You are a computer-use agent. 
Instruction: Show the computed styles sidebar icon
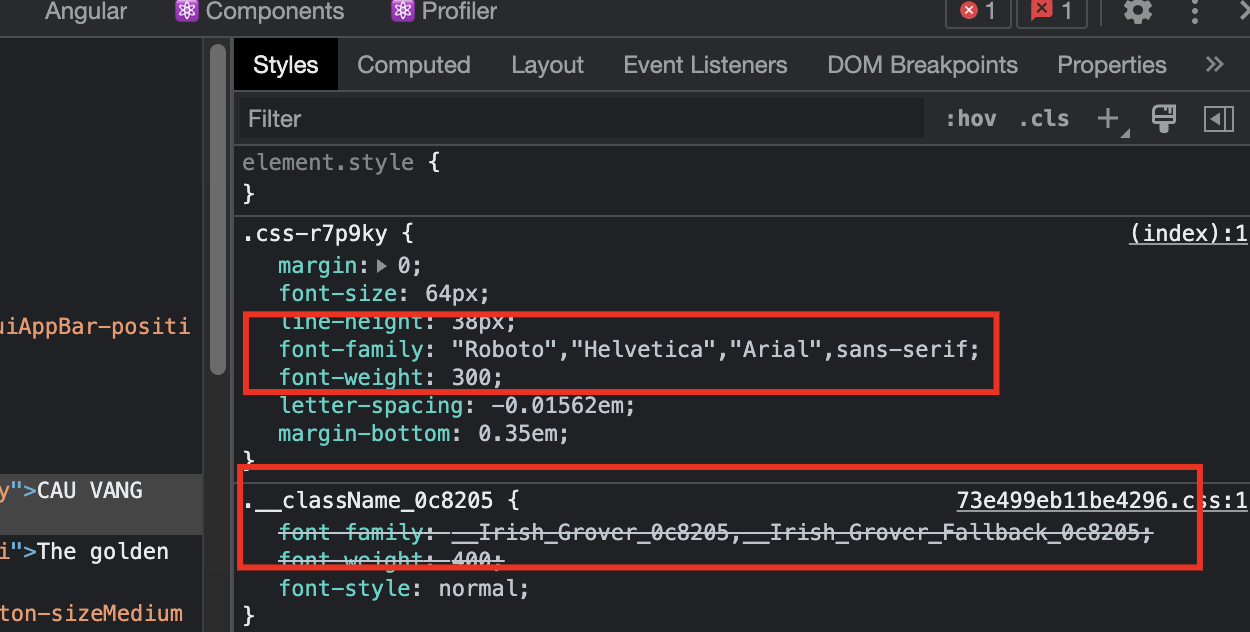(x=1218, y=118)
